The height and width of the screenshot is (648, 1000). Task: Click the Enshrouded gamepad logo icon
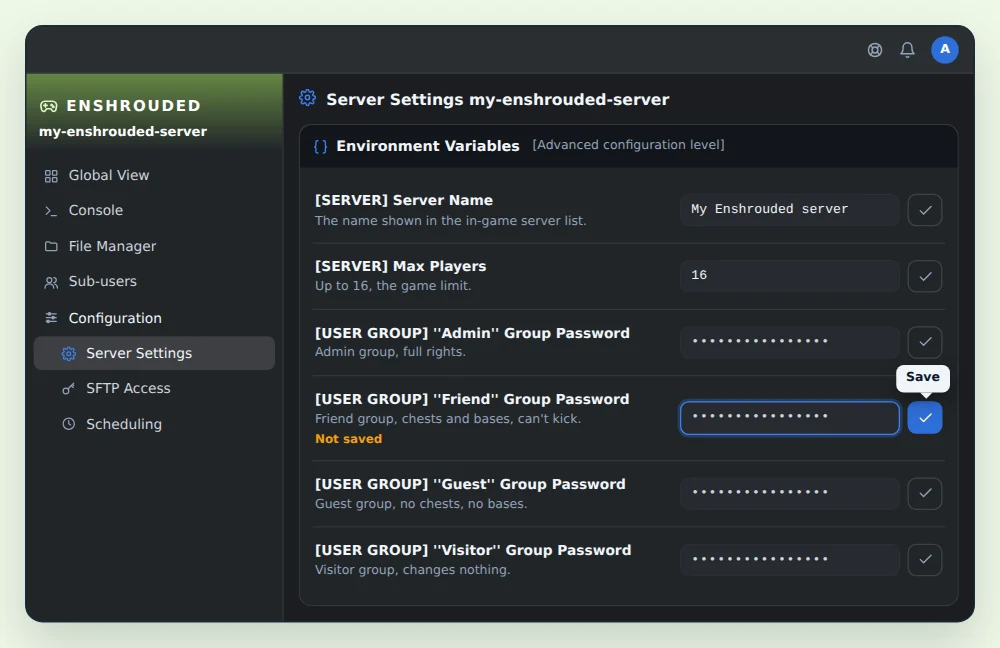tap(48, 106)
